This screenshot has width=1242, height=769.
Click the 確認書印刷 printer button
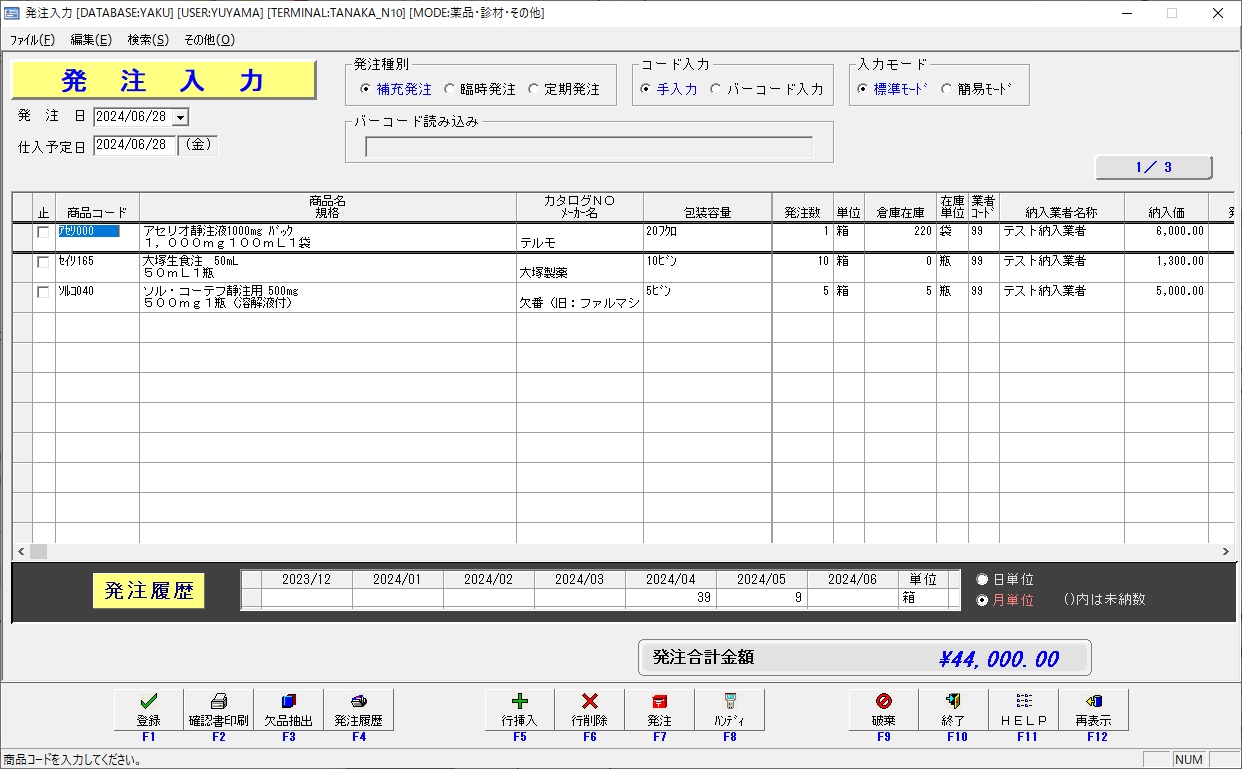[219, 710]
